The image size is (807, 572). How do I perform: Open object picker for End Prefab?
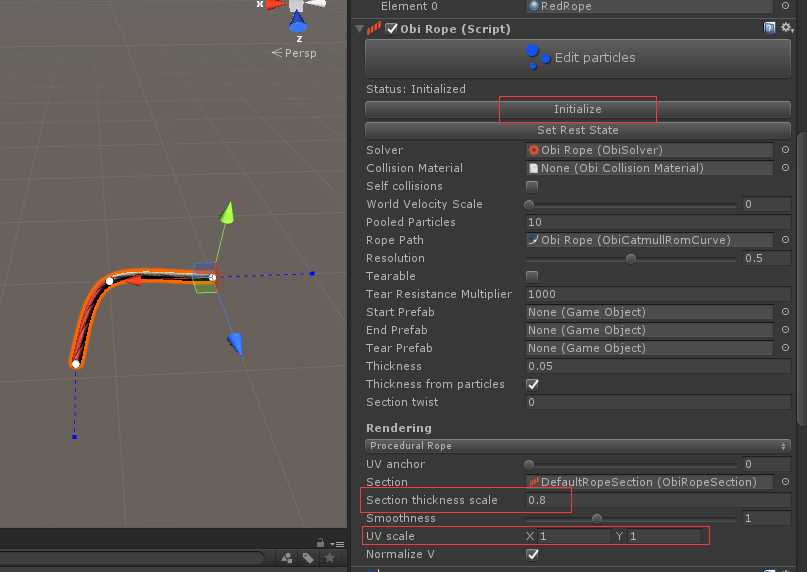785,330
